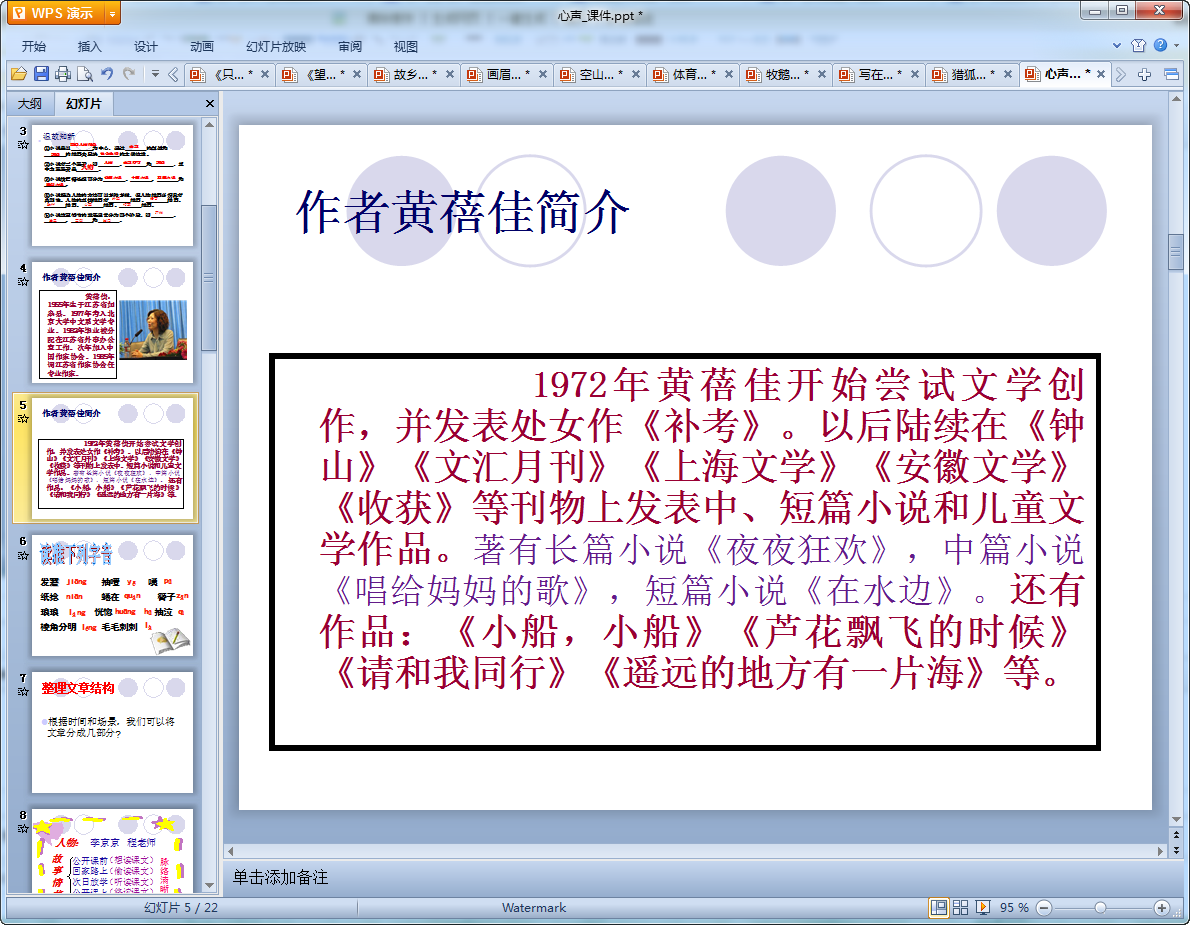Undo the last action
Image resolution: width=1190 pixels, height=925 pixels.
[107, 74]
